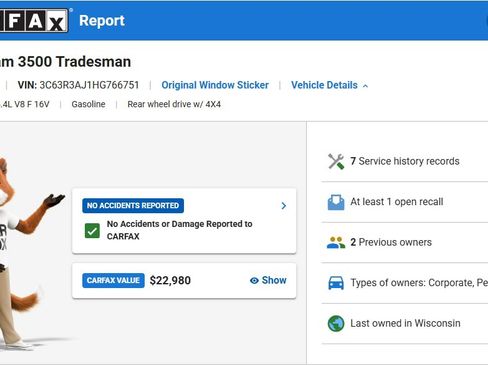Click the open recall envelope icon
The height and width of the screenshot is (366, 488).
[336, 202]
